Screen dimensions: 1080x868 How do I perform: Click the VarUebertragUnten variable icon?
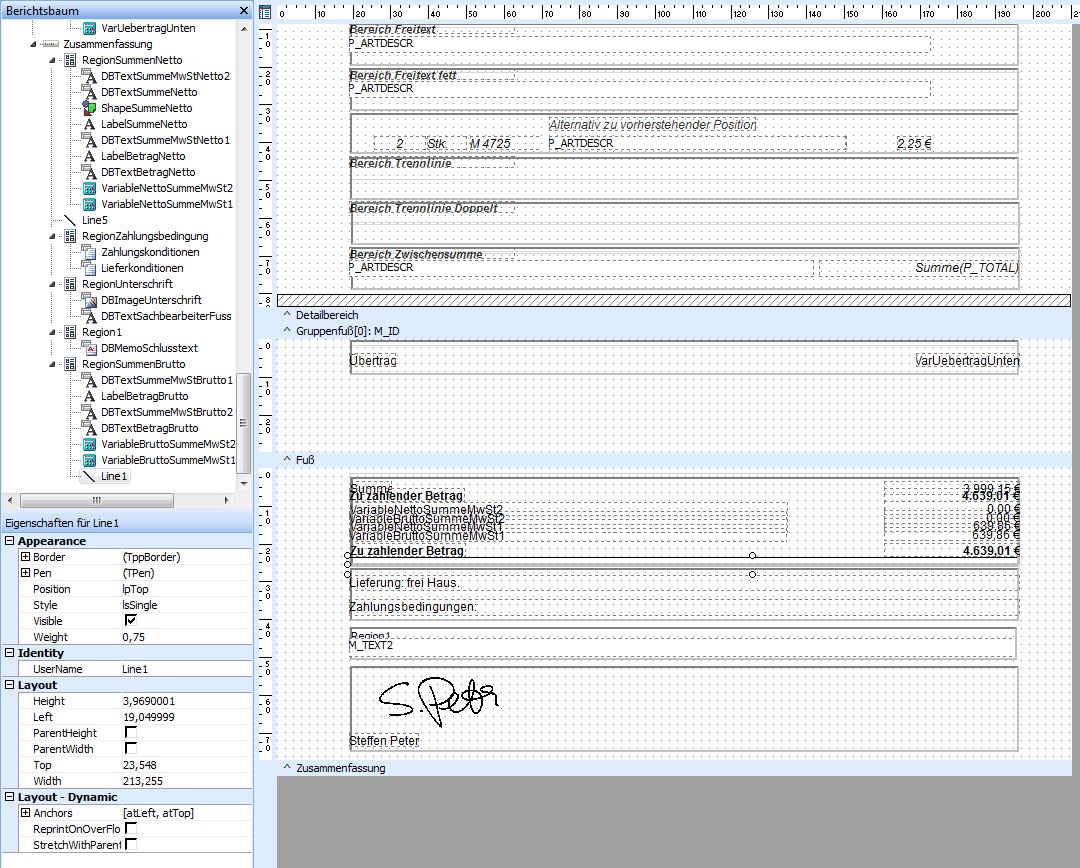[x=90, y=28]
